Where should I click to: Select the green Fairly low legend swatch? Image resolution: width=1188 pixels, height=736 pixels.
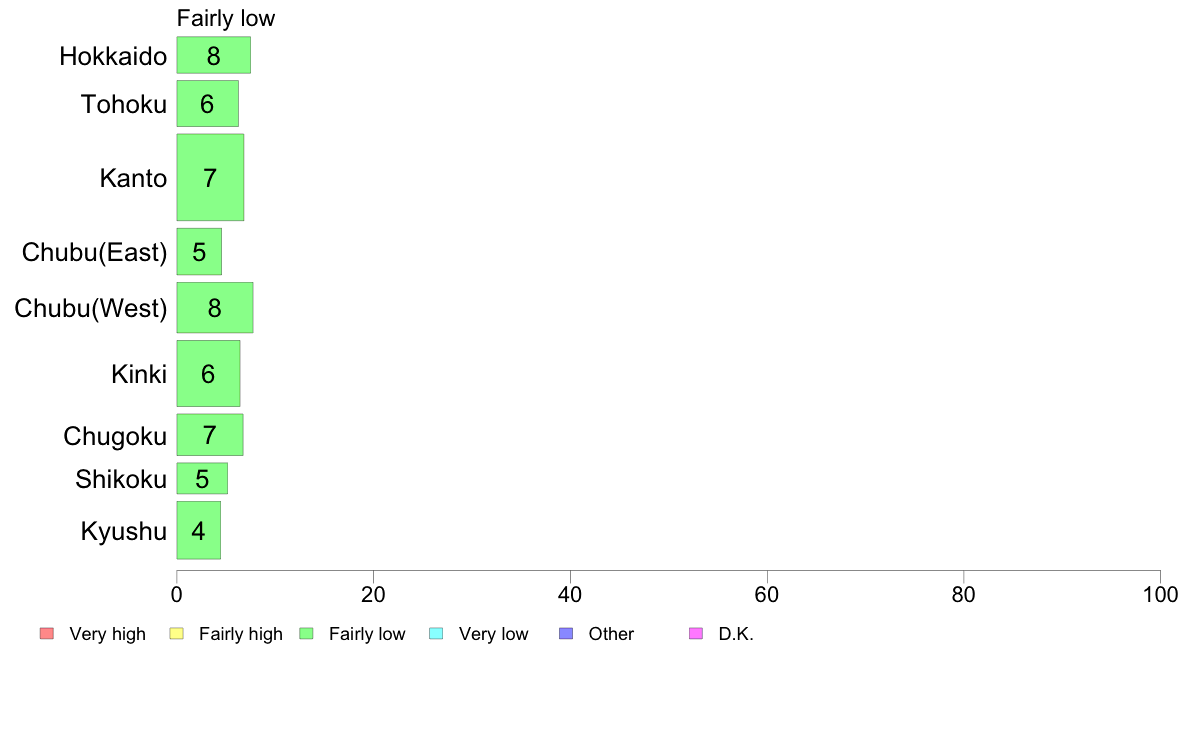(x=306, y=633)
